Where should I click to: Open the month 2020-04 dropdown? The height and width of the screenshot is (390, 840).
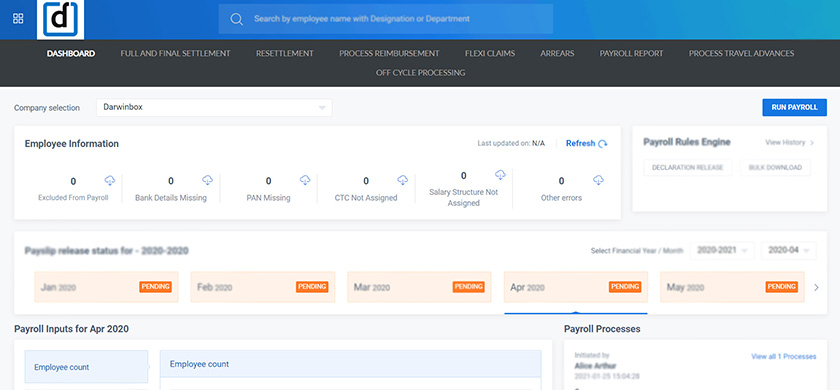789,250
